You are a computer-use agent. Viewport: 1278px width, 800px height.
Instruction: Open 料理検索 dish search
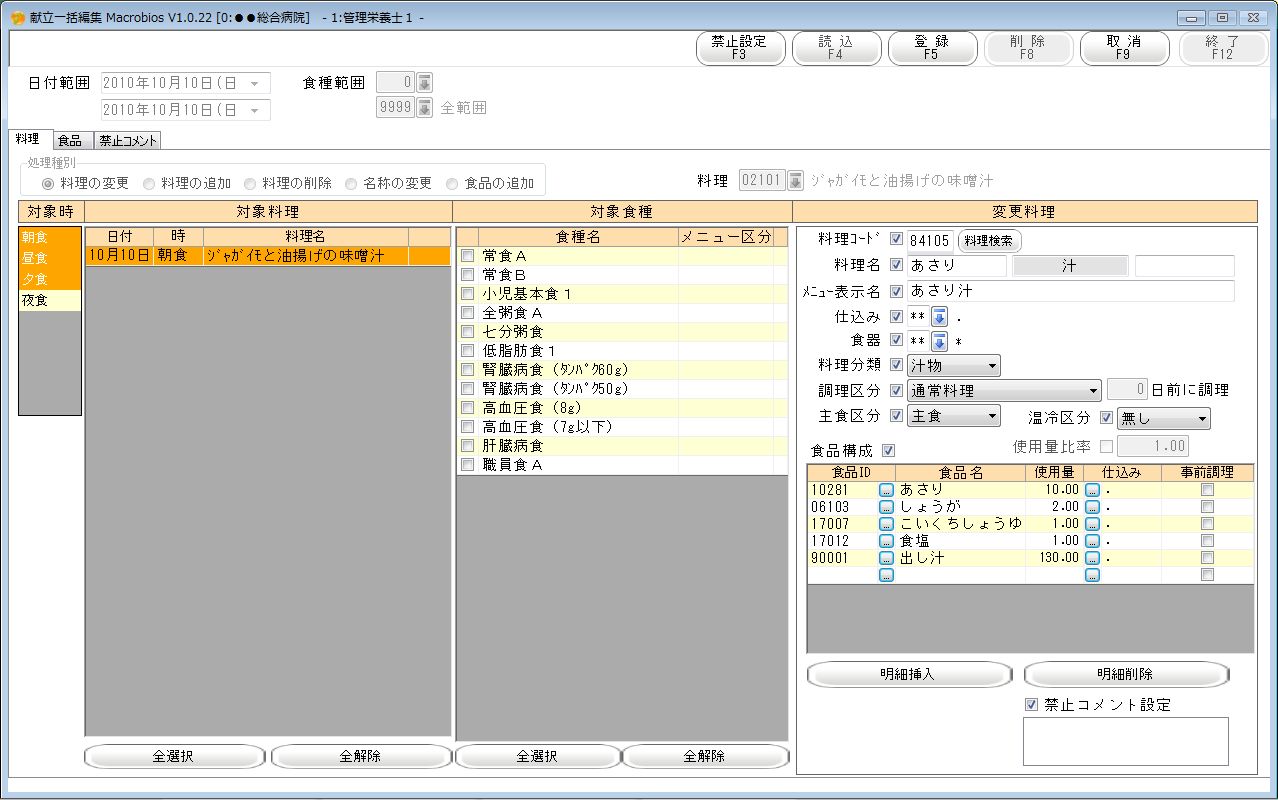(990, 240)
